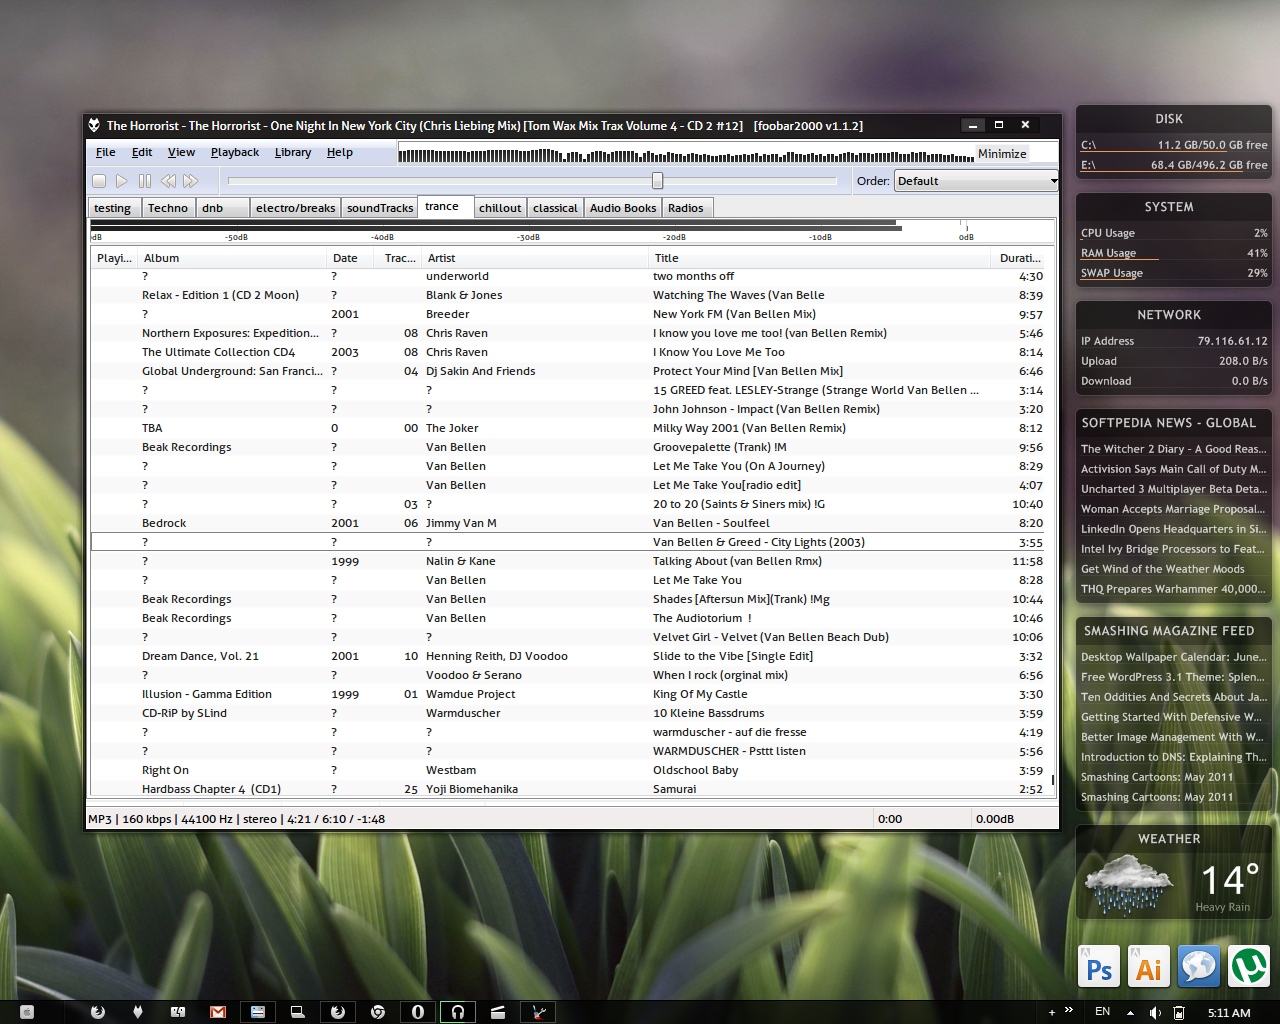Open Gmail from the taskbar
The height and width of the screenshot is (1024, 1280).
click(217, 1012)
